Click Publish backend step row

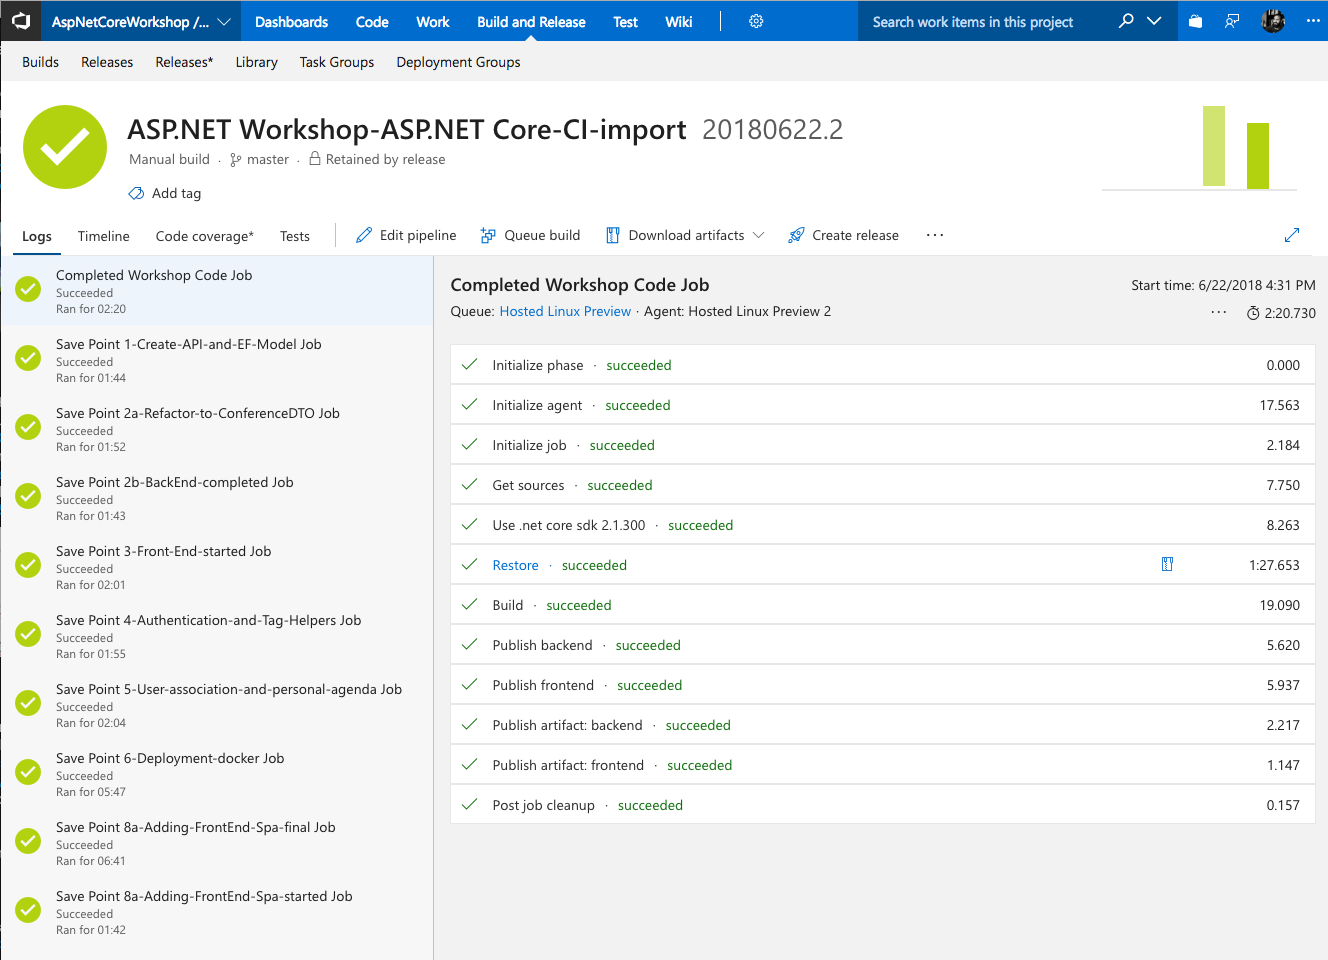pos(883,645)
